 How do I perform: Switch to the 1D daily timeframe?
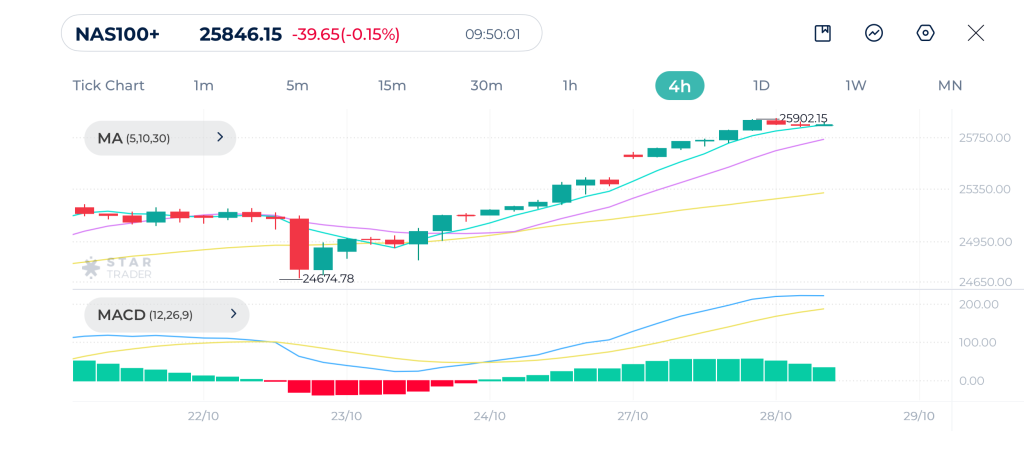coord(761,86)
